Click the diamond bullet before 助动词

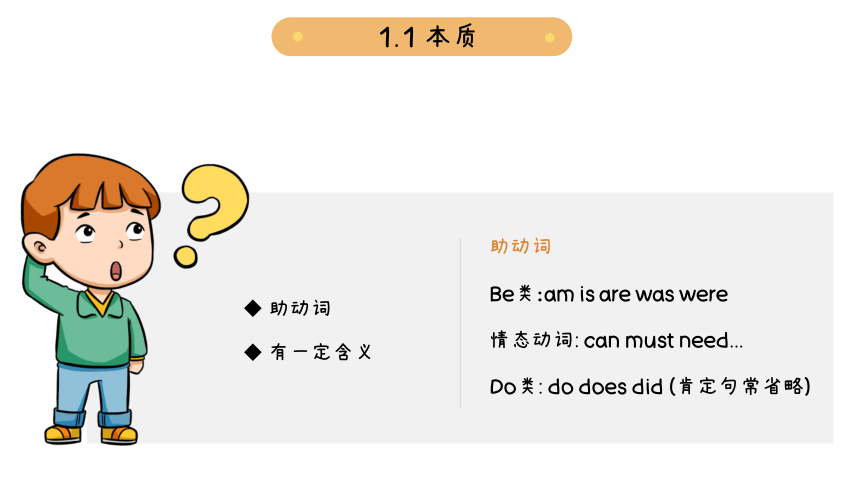point(253,308)
